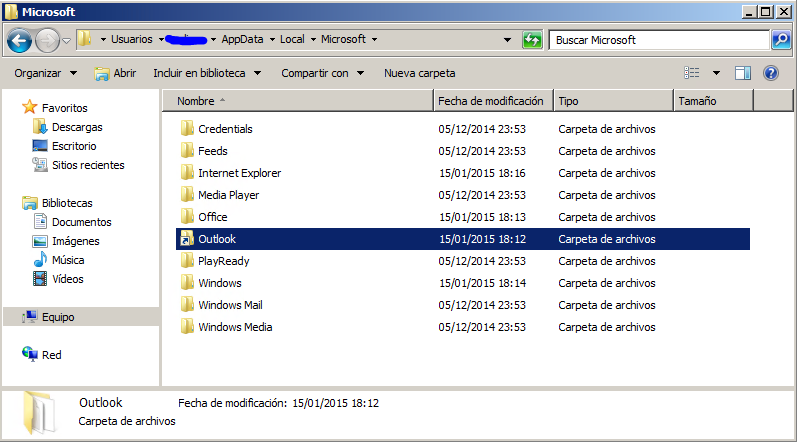The width and height of the screenshot is (797, 442).
Task: Expand the dropdown arrow after Microsoft breadcrumb
Action: tap(375, 40)
